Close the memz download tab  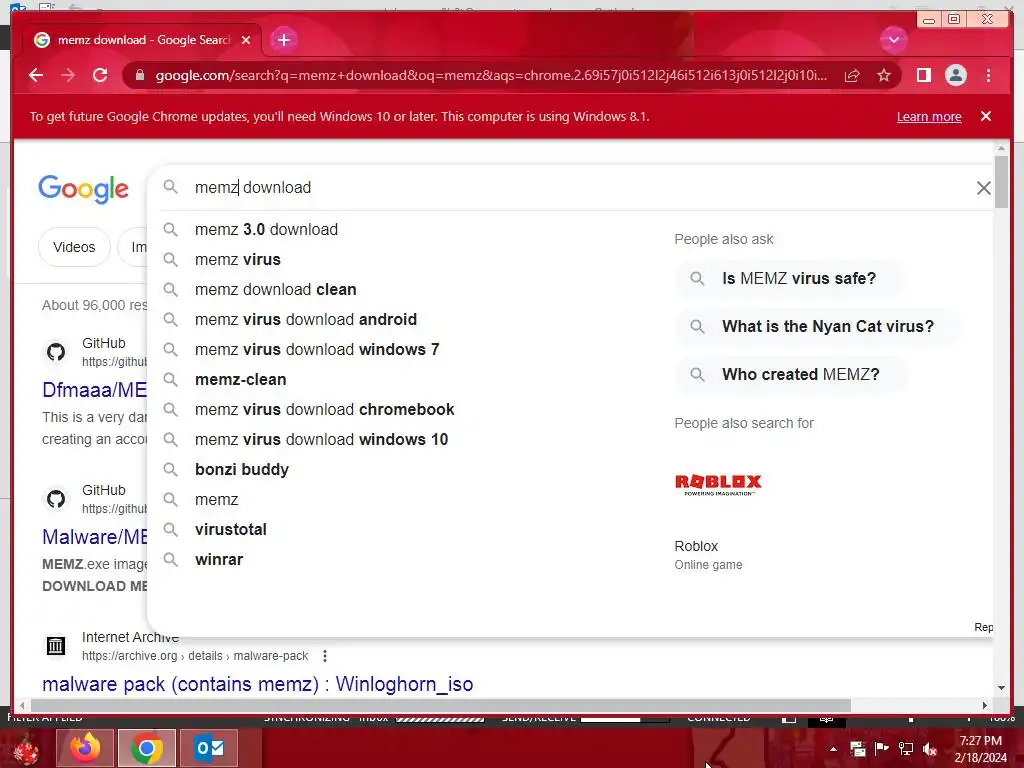coord(246,40)
